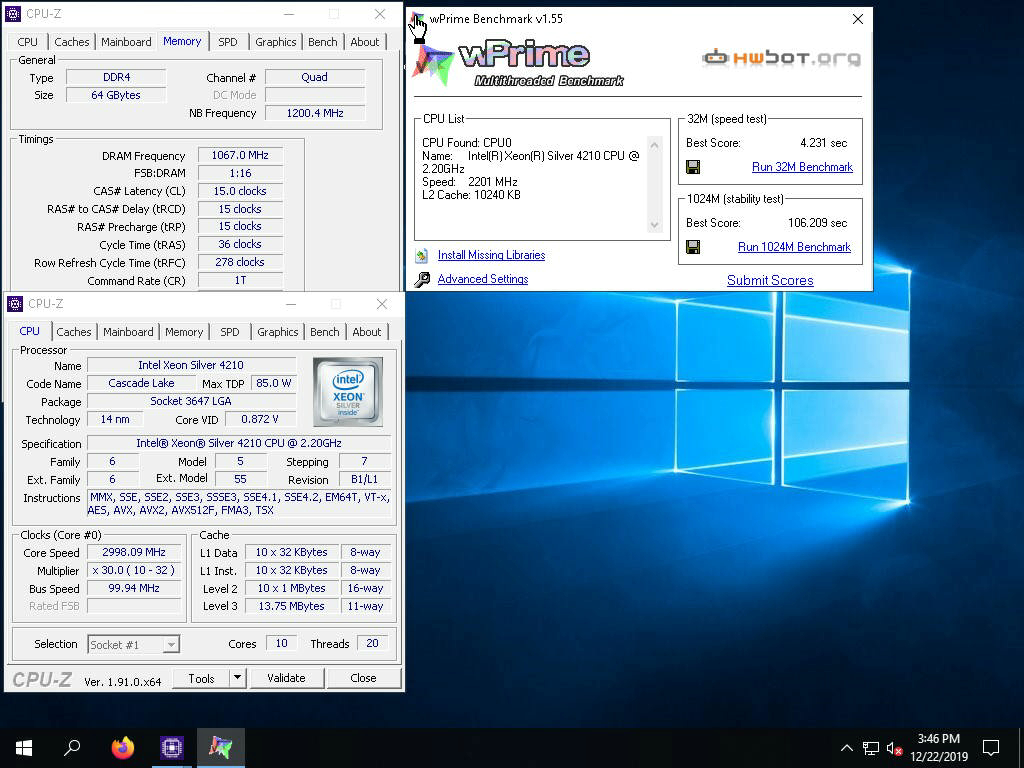Click the Package value Socket 3647 LGA
This screenshot has height=768, width=1024.
[x=191, y=401]
